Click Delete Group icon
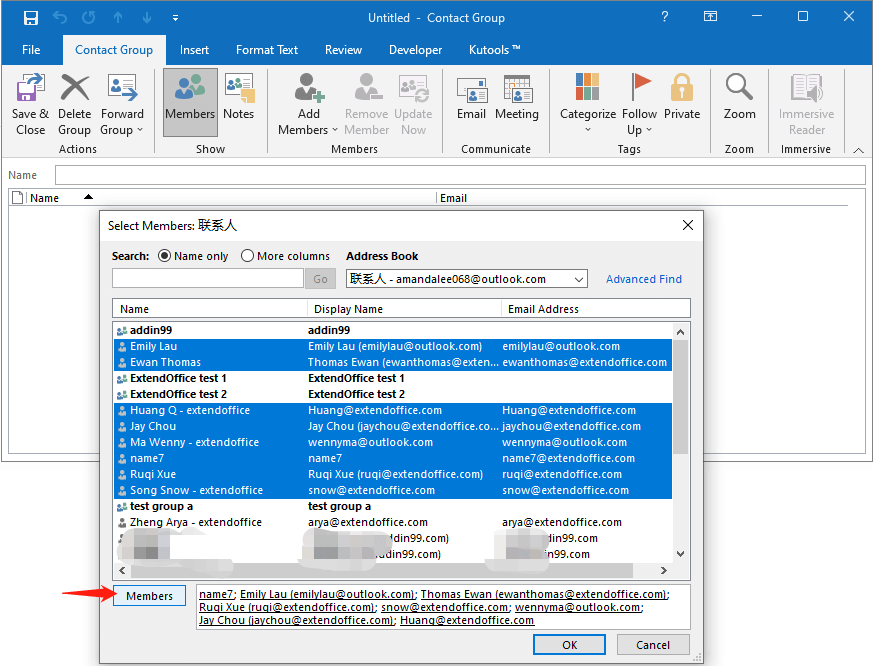Image resolution: width=873 pixels, height=666 pixels. pyautogui.click(x=75, y=89)
